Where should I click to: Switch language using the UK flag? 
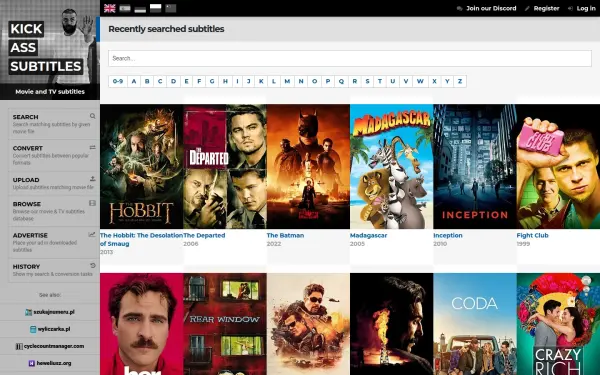pos(109,8)
